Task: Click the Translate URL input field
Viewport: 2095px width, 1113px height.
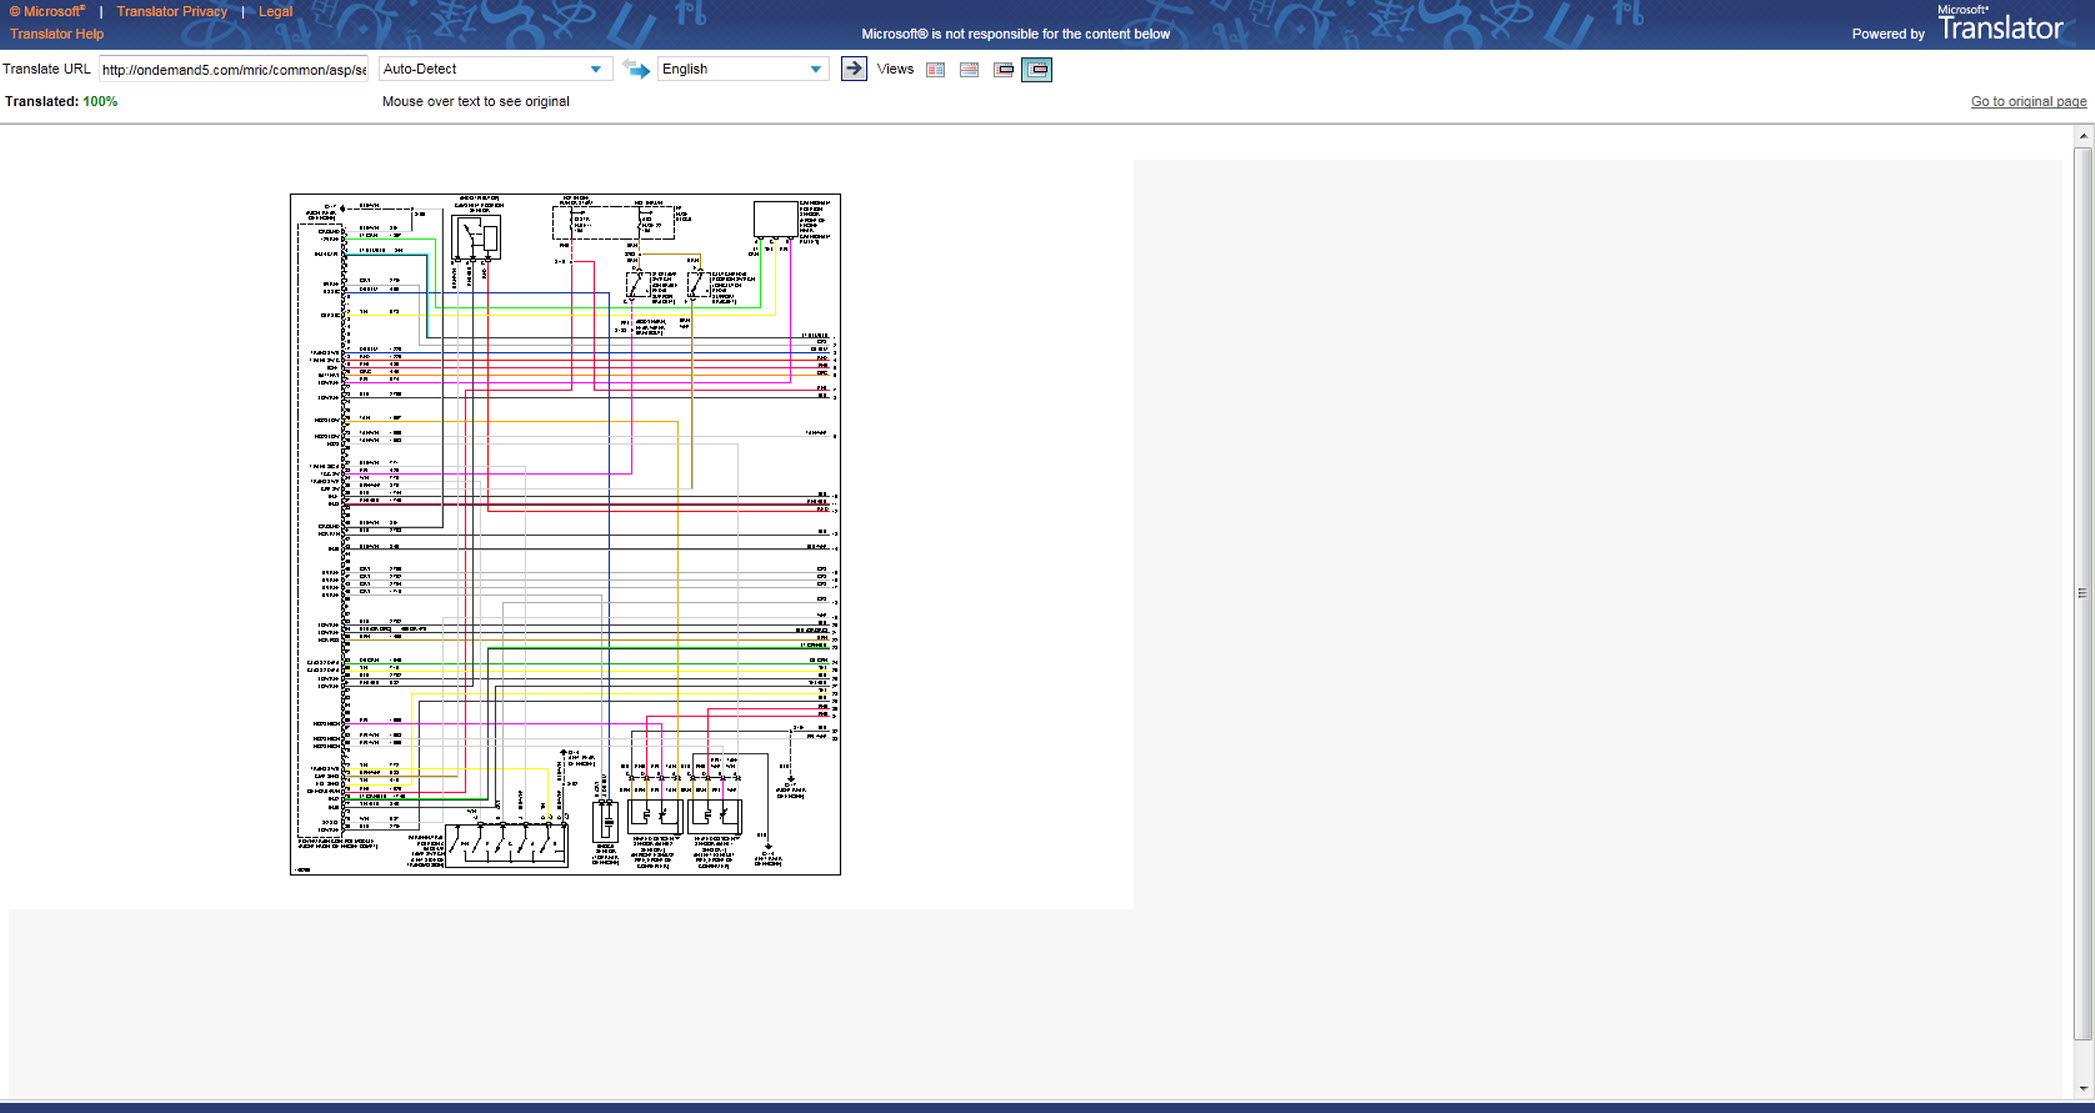Action: (x=234, y=69)
